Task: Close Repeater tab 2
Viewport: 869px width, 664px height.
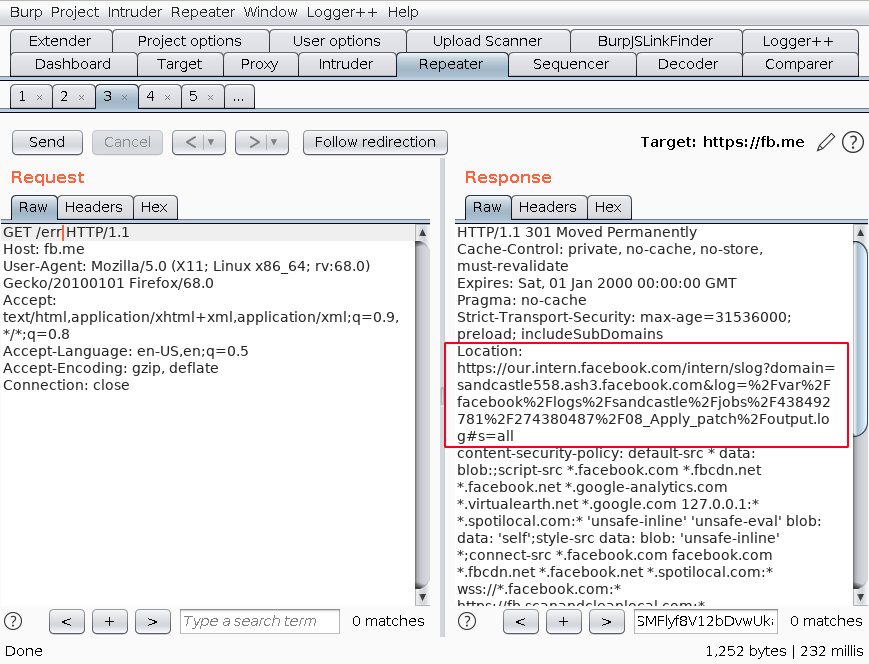Action: click(x=81, y=98)
